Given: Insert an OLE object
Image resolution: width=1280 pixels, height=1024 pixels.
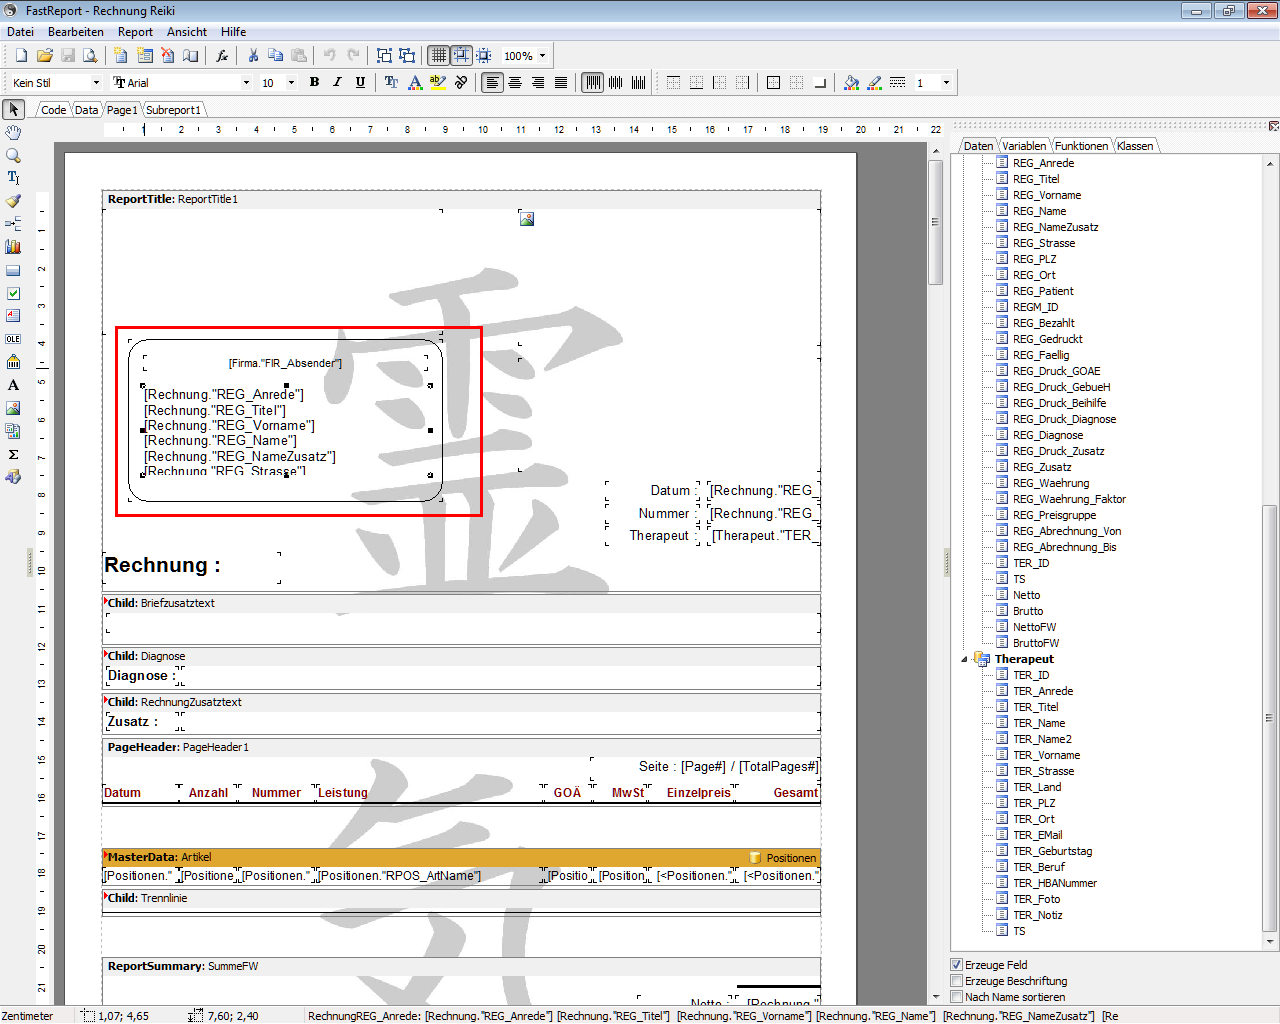Looking at the screenshot, I should (x=13, y=339).
